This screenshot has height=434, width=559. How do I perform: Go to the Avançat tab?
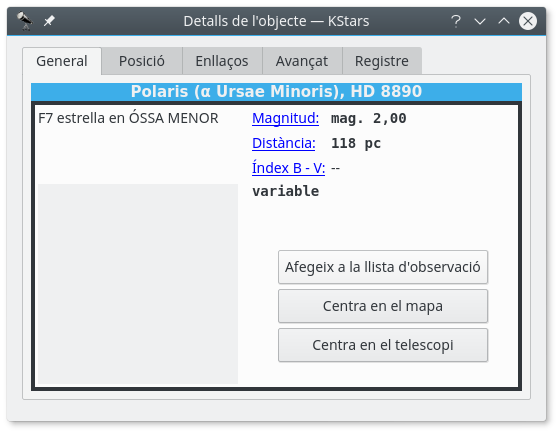click(x=302, y=61)
